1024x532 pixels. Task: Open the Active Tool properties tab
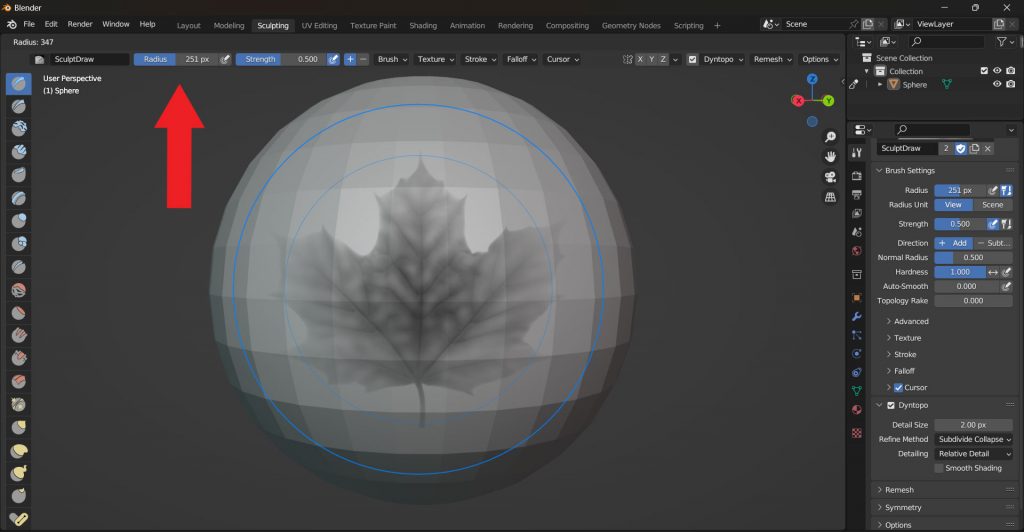[x=857, y=152]
